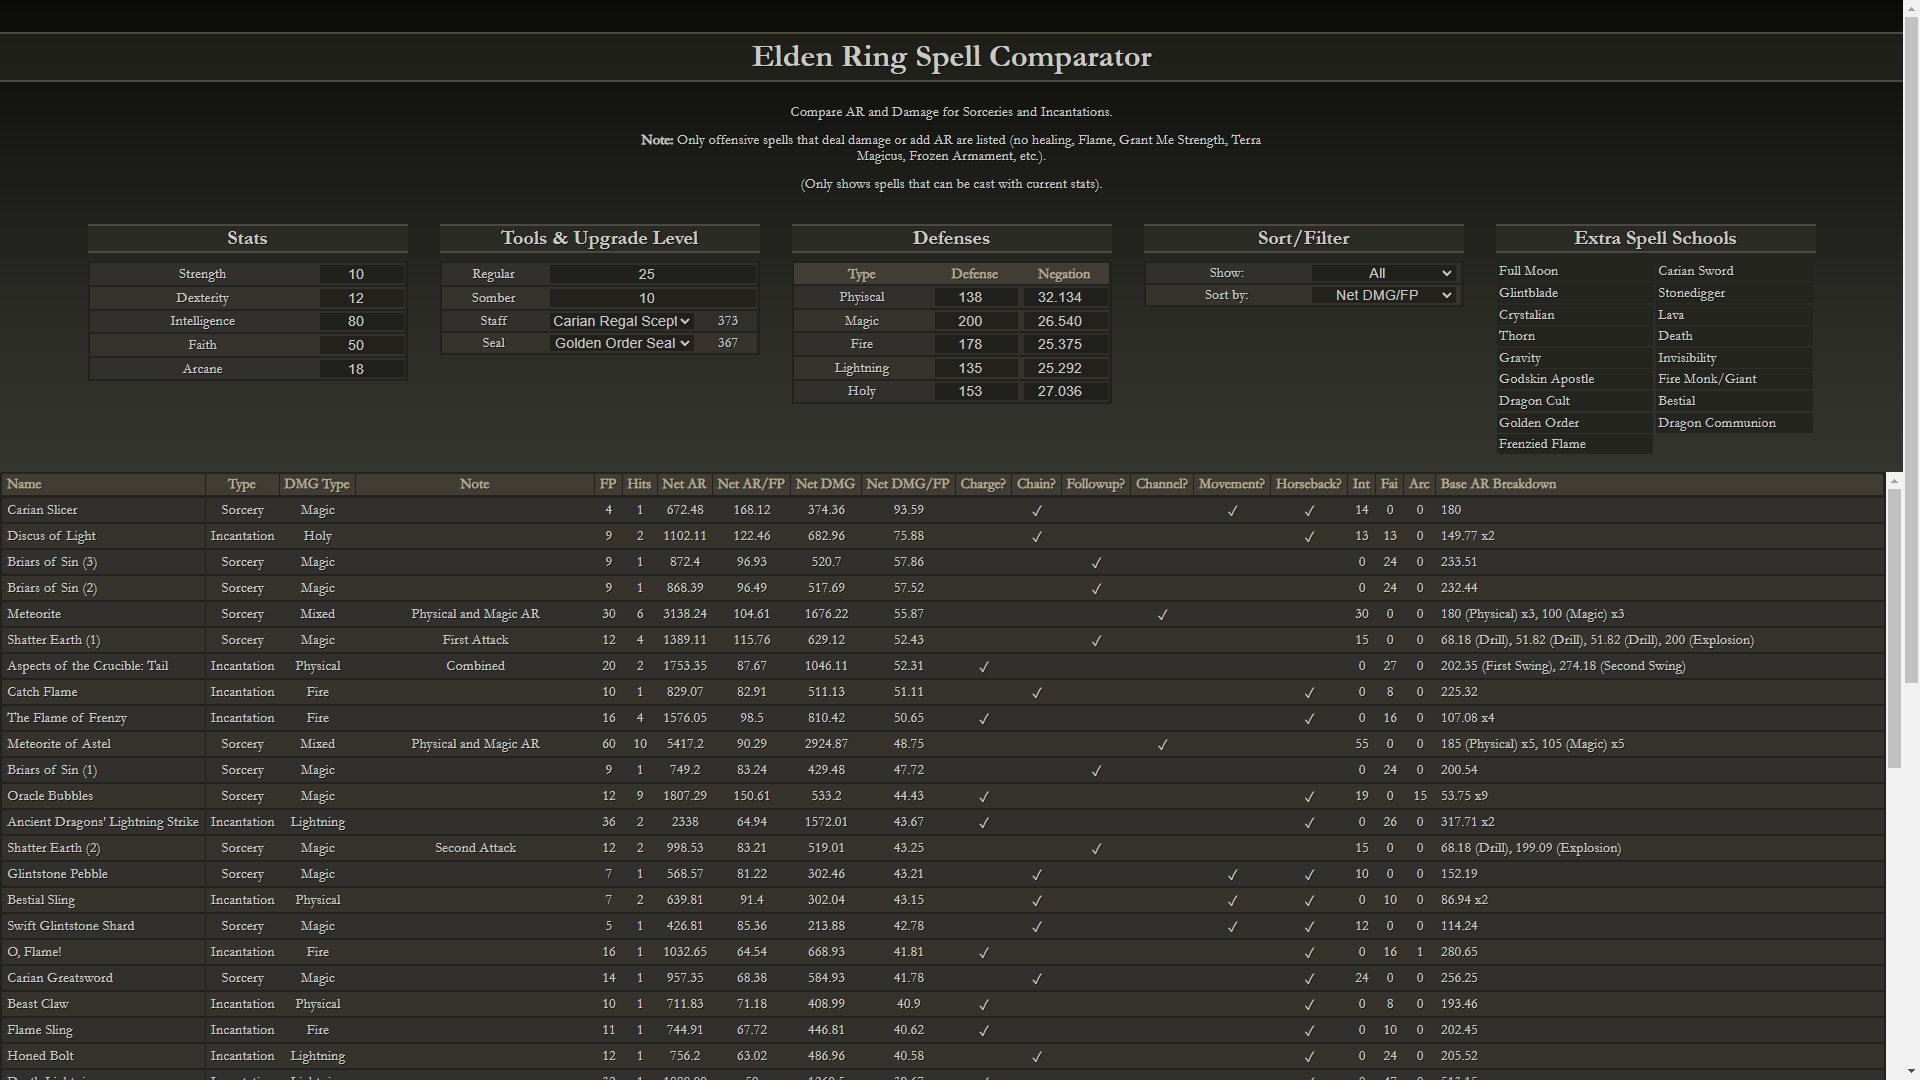Click the Followup checkmark for Briars of Sin (3)
Image resolution: width=1920 pixels, height=1080 pixels.
point(1096,563)
